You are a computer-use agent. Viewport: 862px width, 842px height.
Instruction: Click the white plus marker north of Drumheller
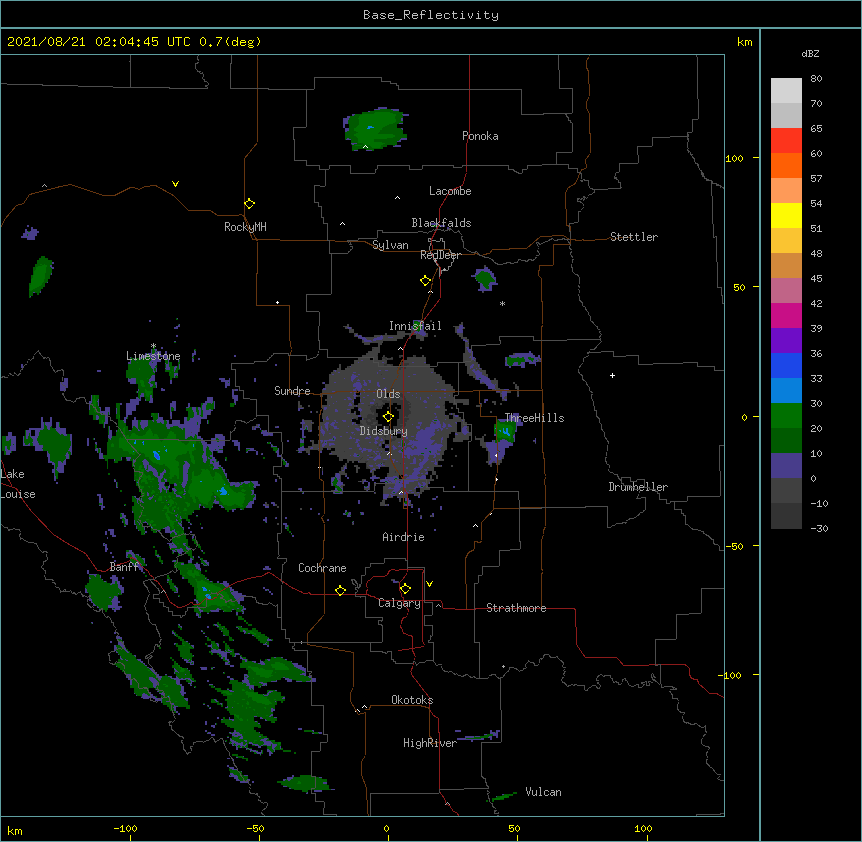coord(612,375)
